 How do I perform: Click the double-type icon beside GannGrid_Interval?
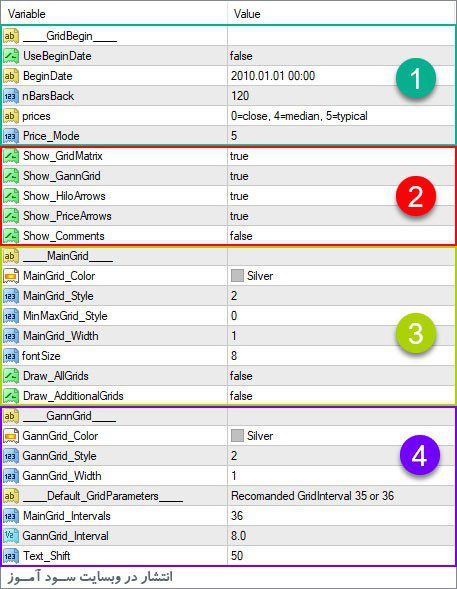coord(11,536)
